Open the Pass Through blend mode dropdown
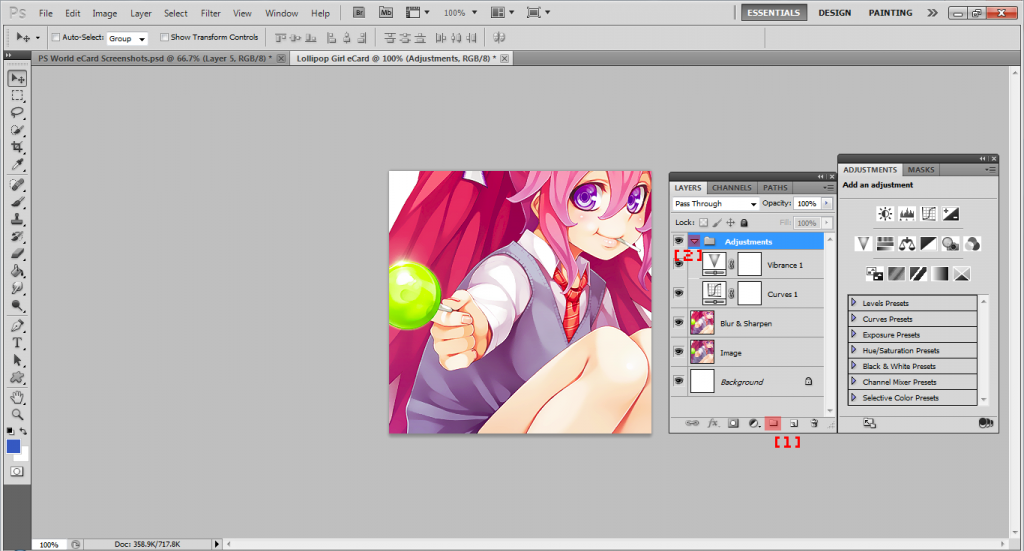1024x551 pixels. 716,204
